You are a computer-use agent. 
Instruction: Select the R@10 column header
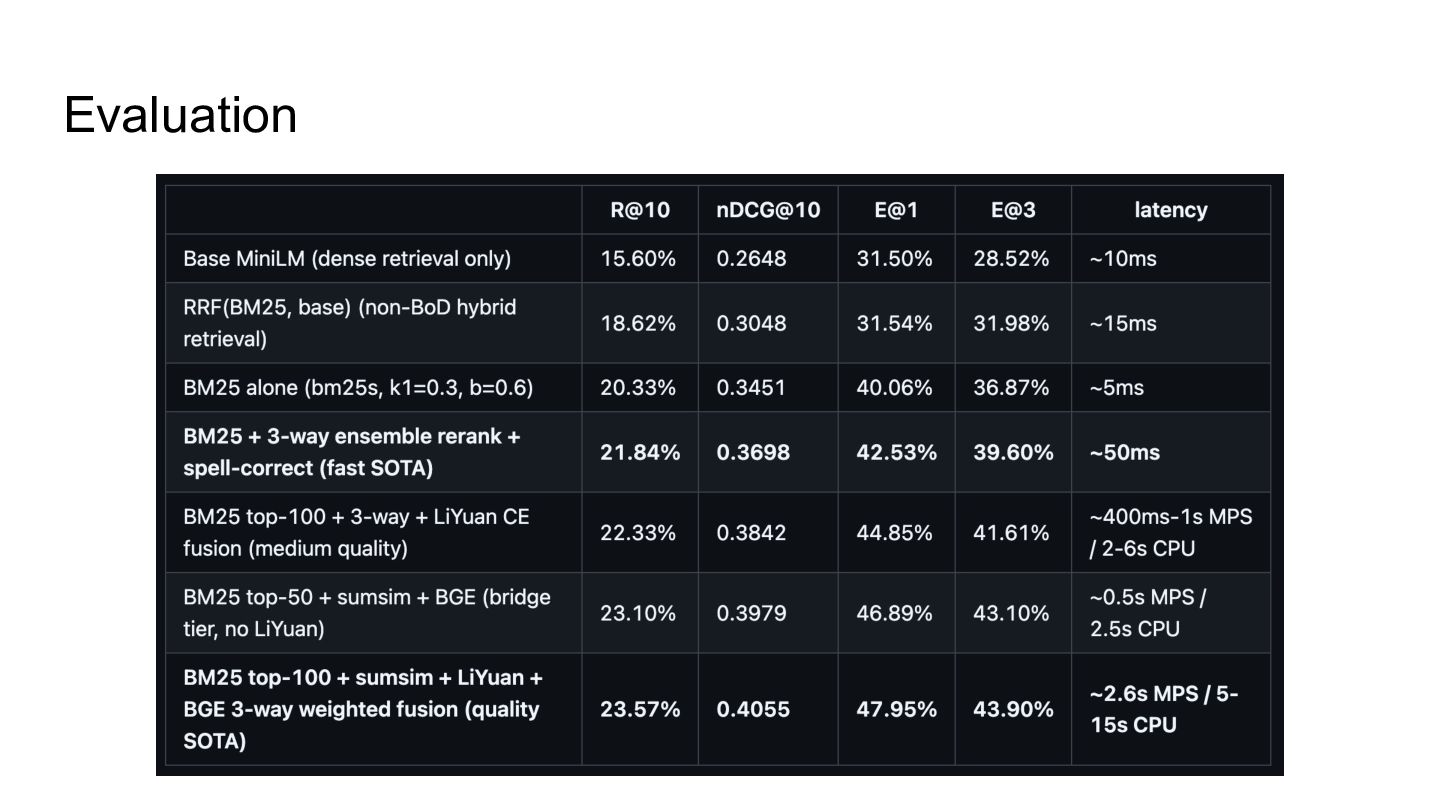click(x=640, y=210)
